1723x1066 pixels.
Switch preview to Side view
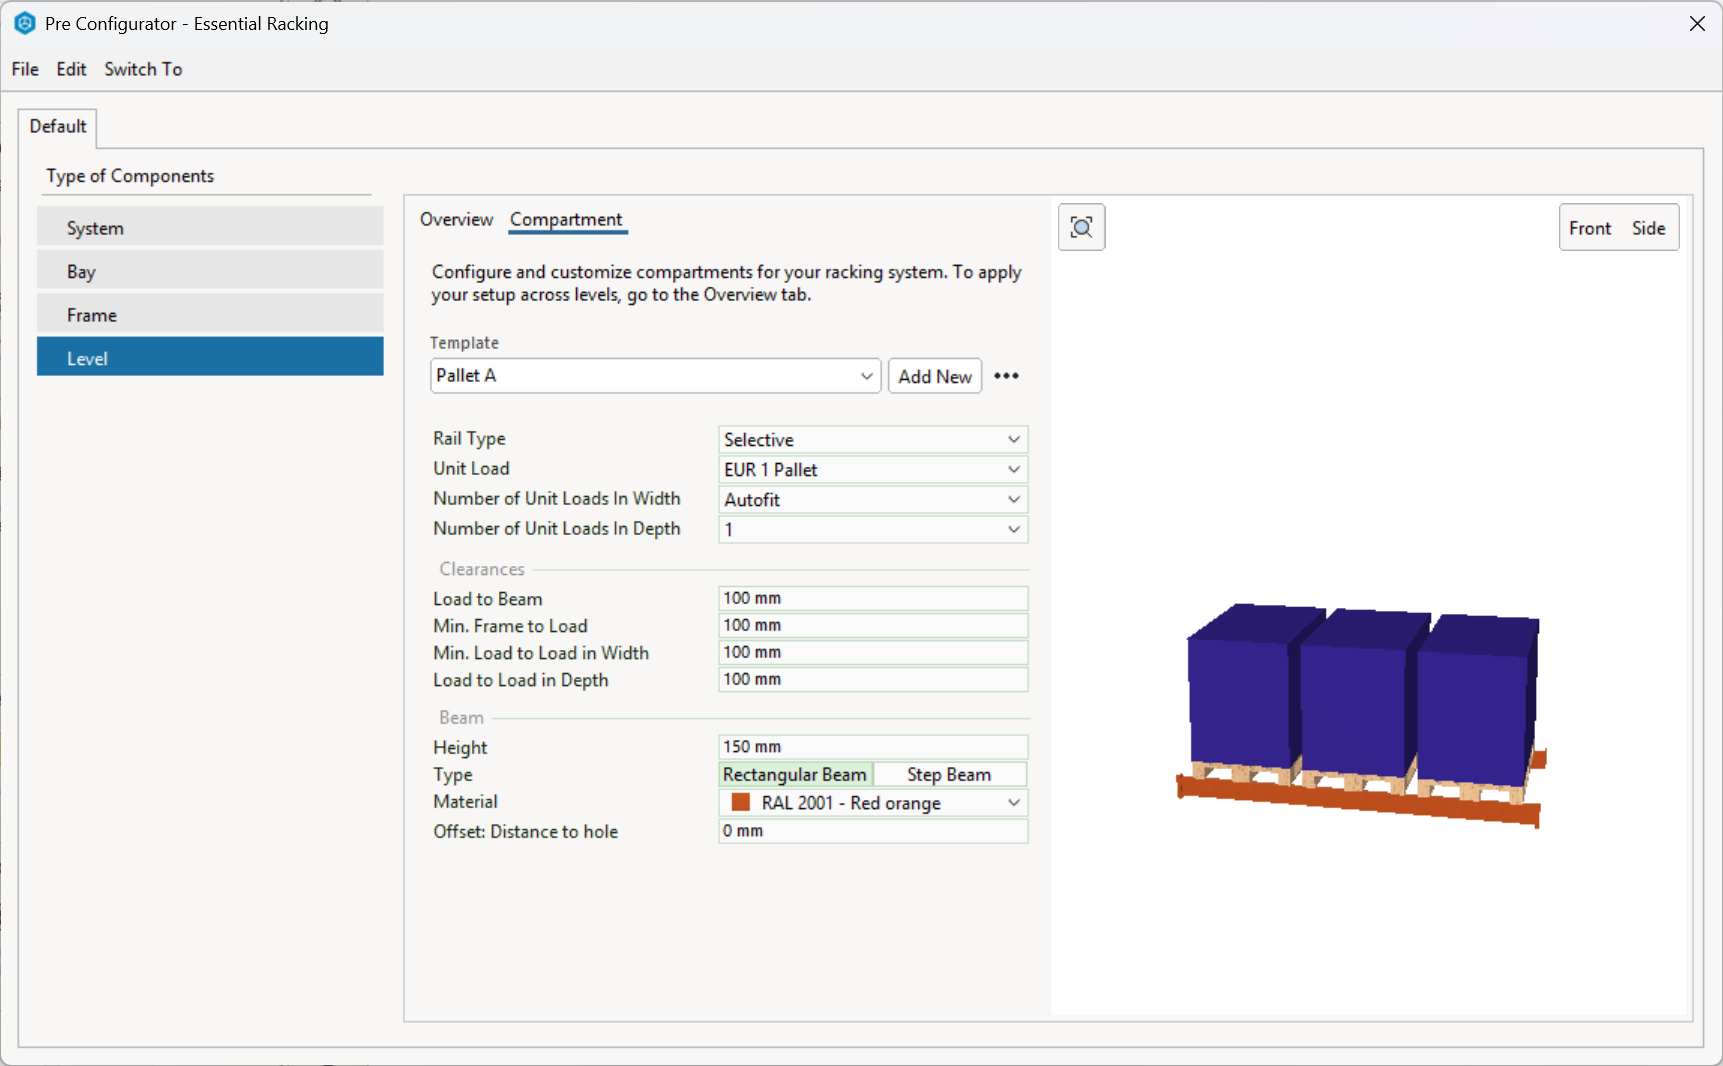(x=1648, y=228)
